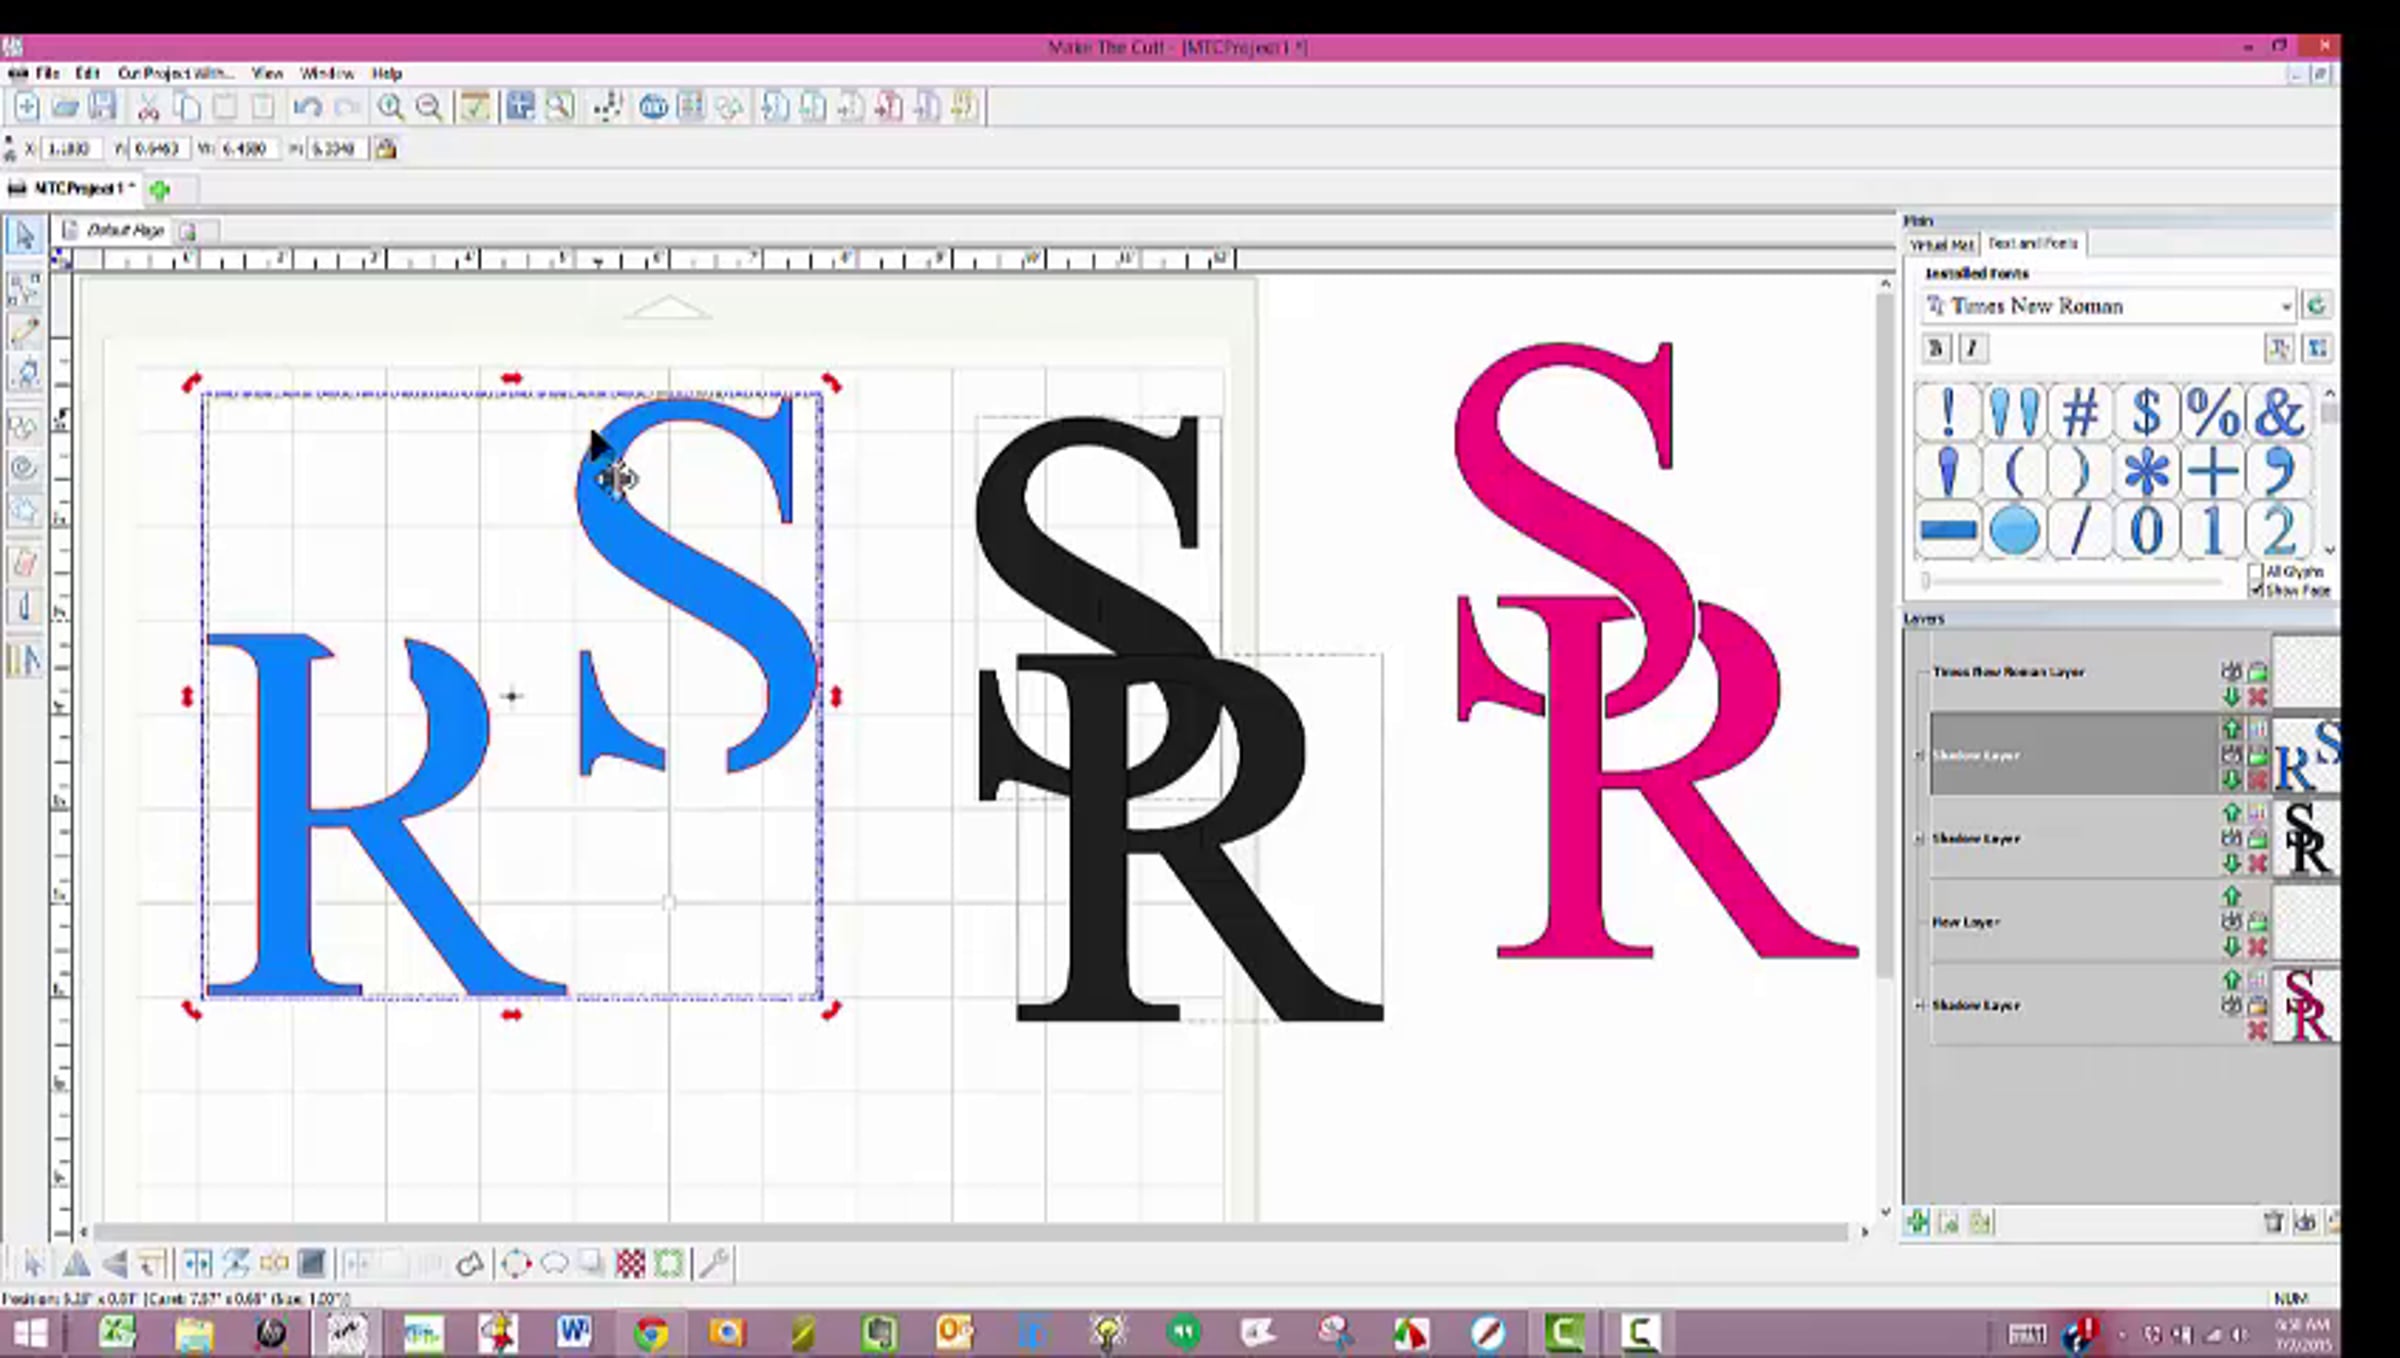Open the Help menu
The width and height of the screenshot is (2400, 1358).
(386, 73)
